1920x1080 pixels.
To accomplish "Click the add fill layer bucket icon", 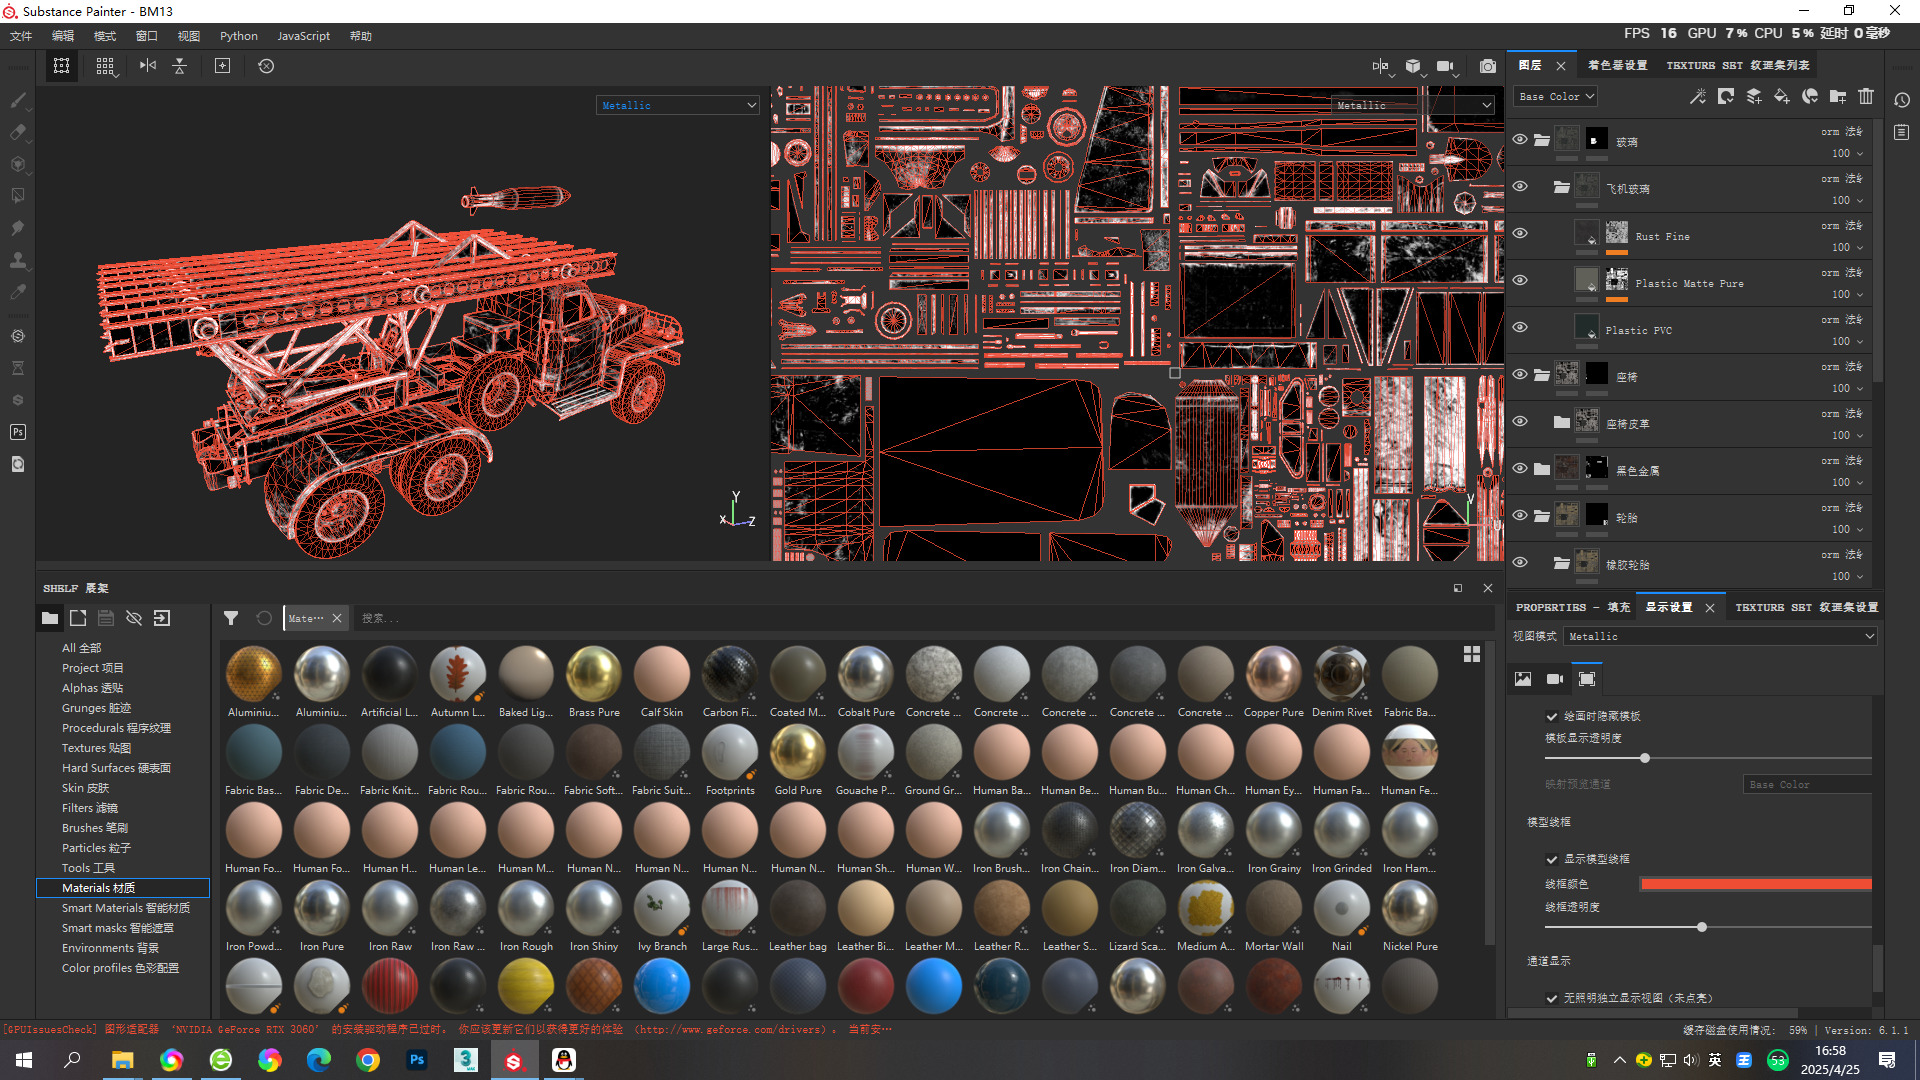I will 1781,97.
